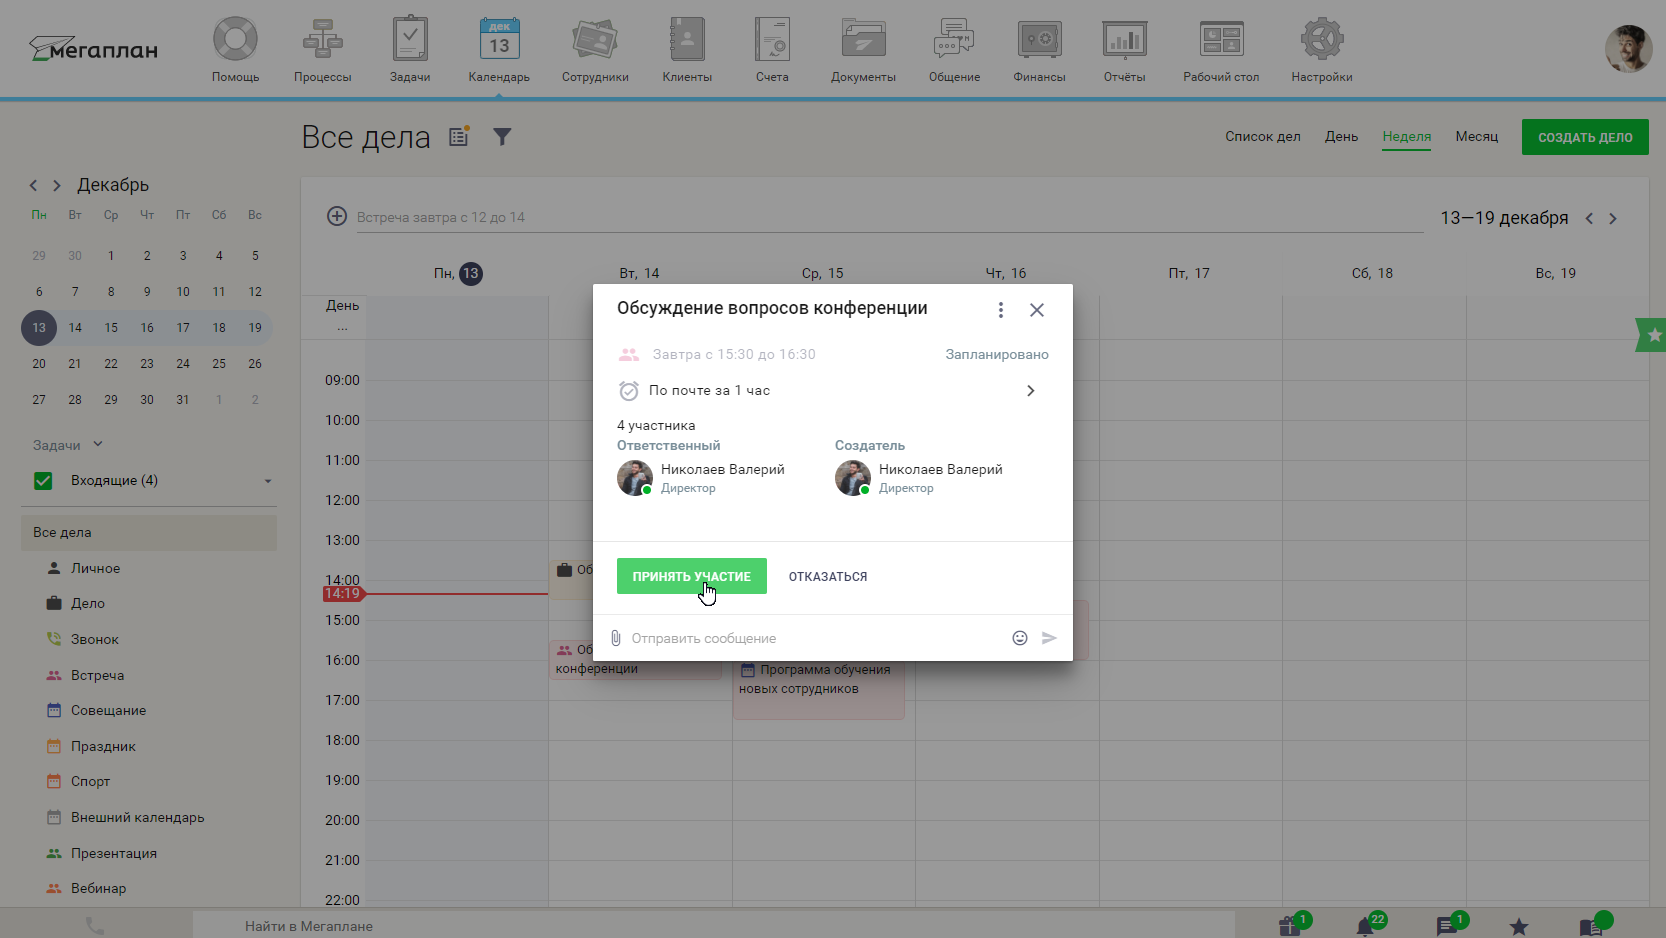Click the Отказаться button
The image size is (1666, 938).
[827, 577]
